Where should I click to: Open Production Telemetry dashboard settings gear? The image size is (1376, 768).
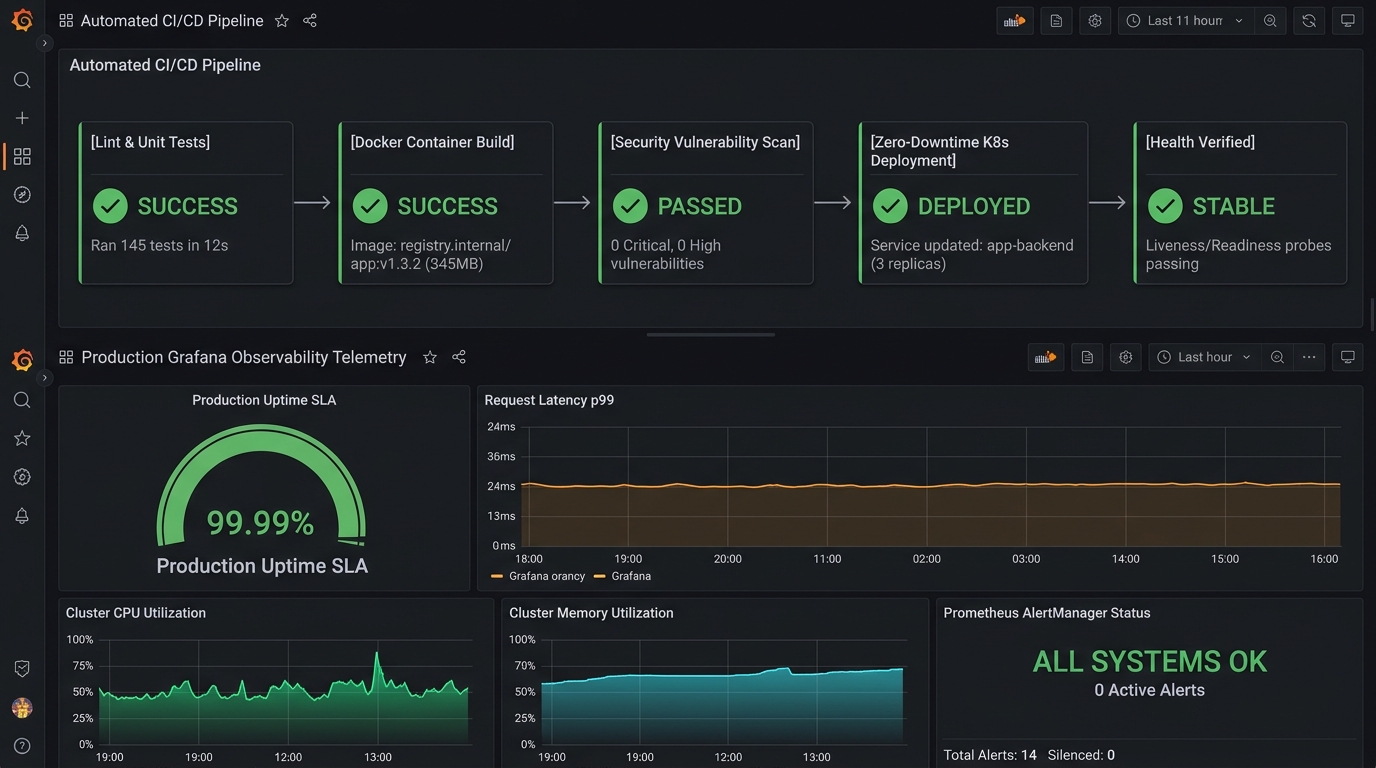point(1126,357)
